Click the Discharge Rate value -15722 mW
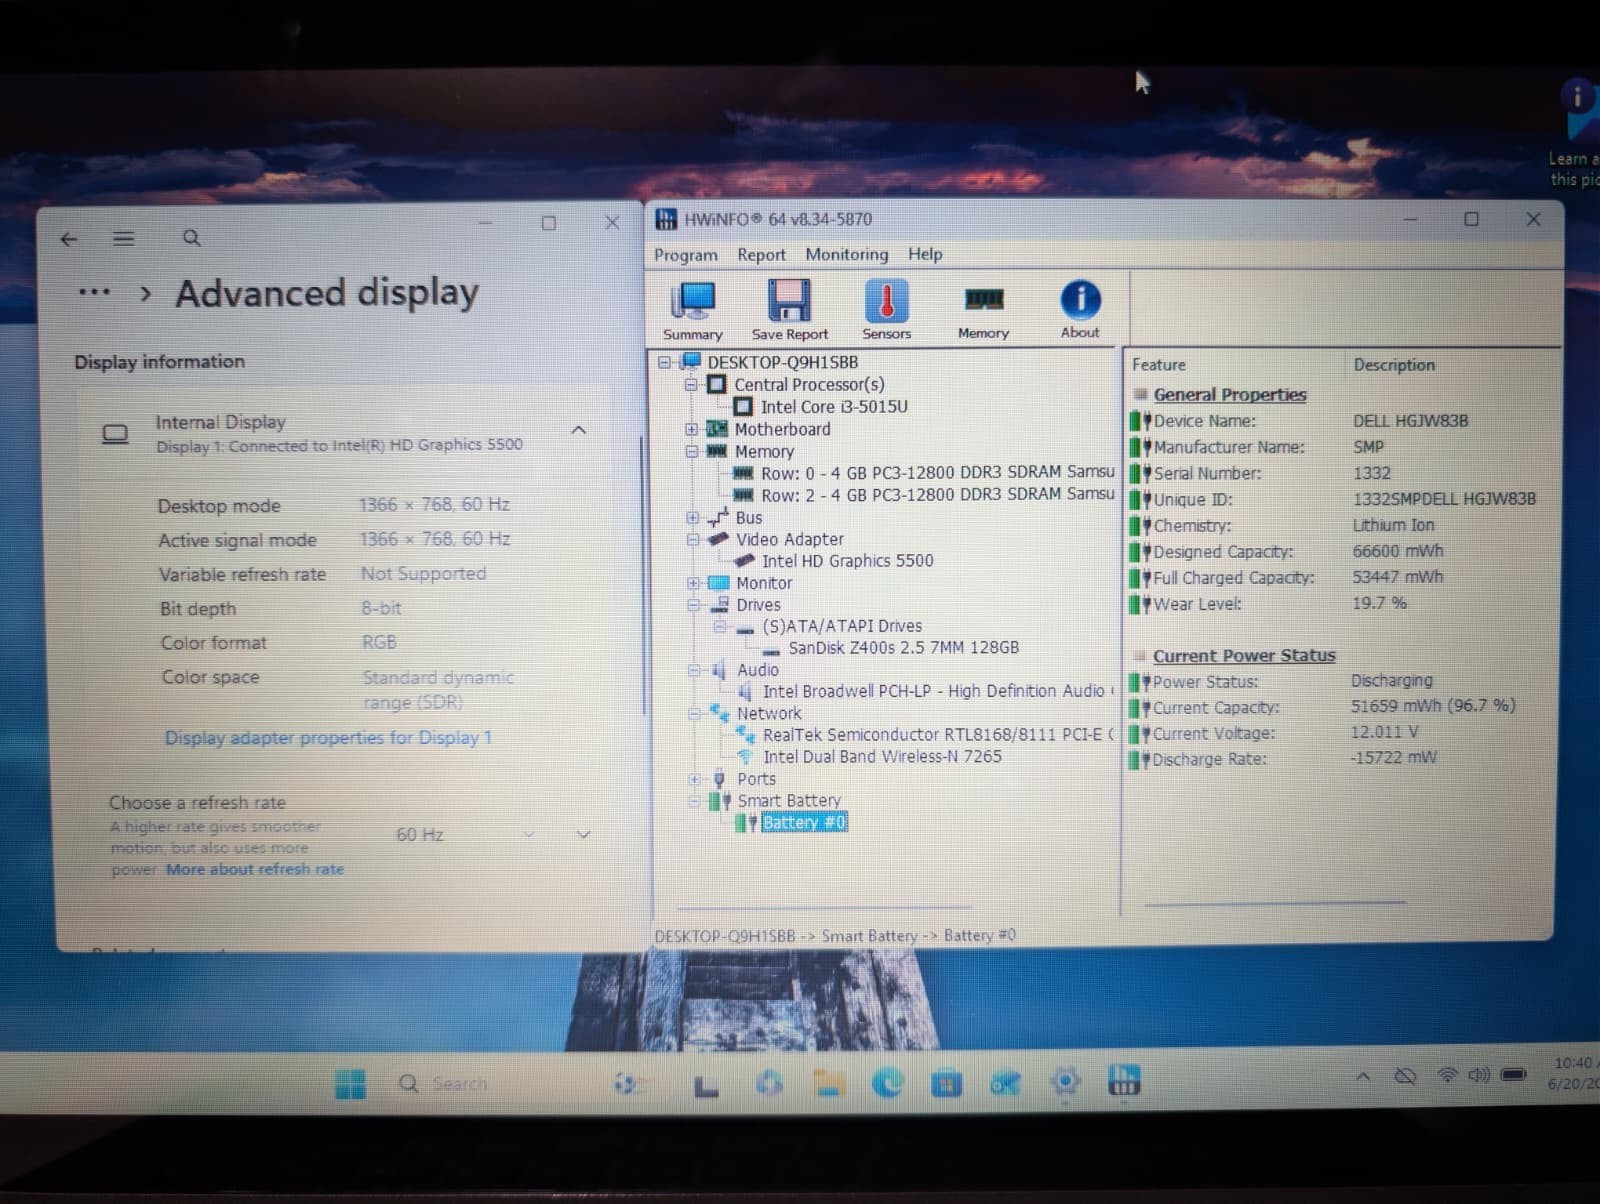 tap(1393, 757)
